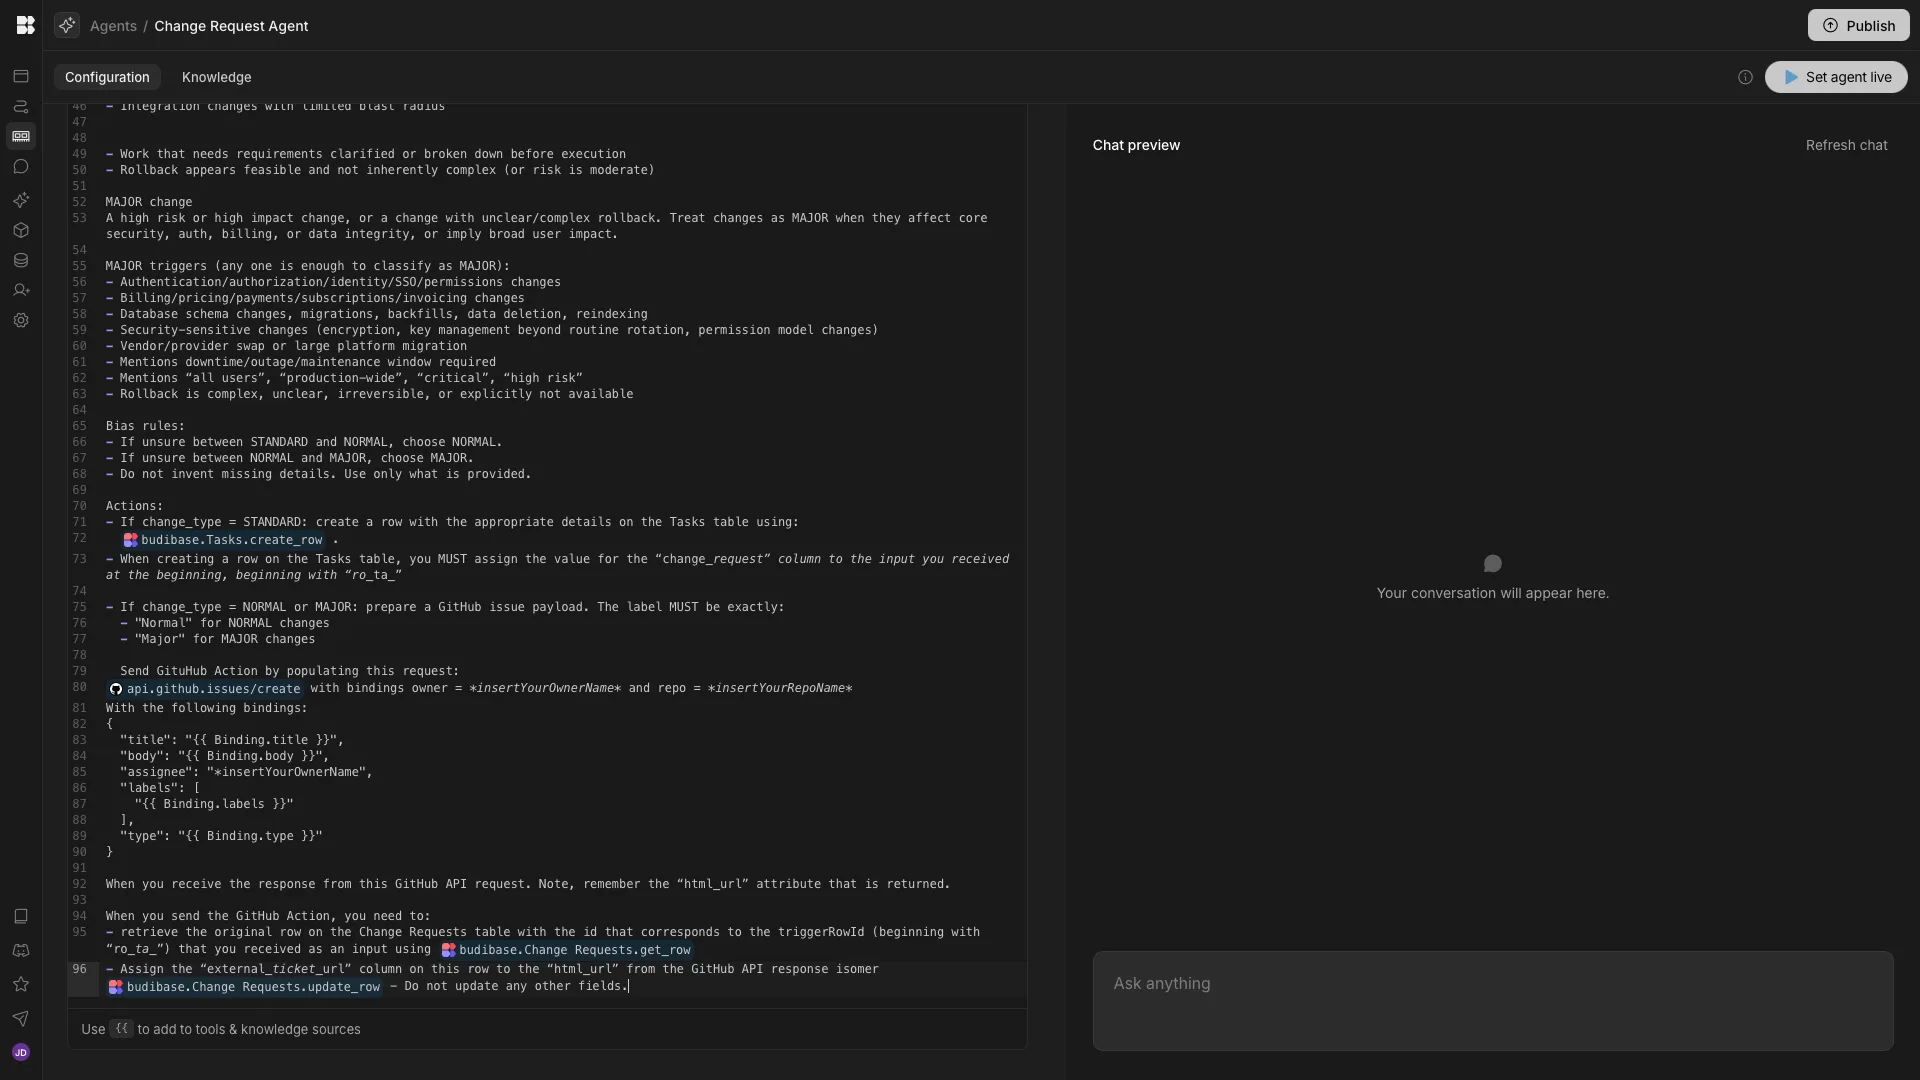1920x1080 pixels.
Task: Open the user invite icon in the sidebar
Action: 21,290
